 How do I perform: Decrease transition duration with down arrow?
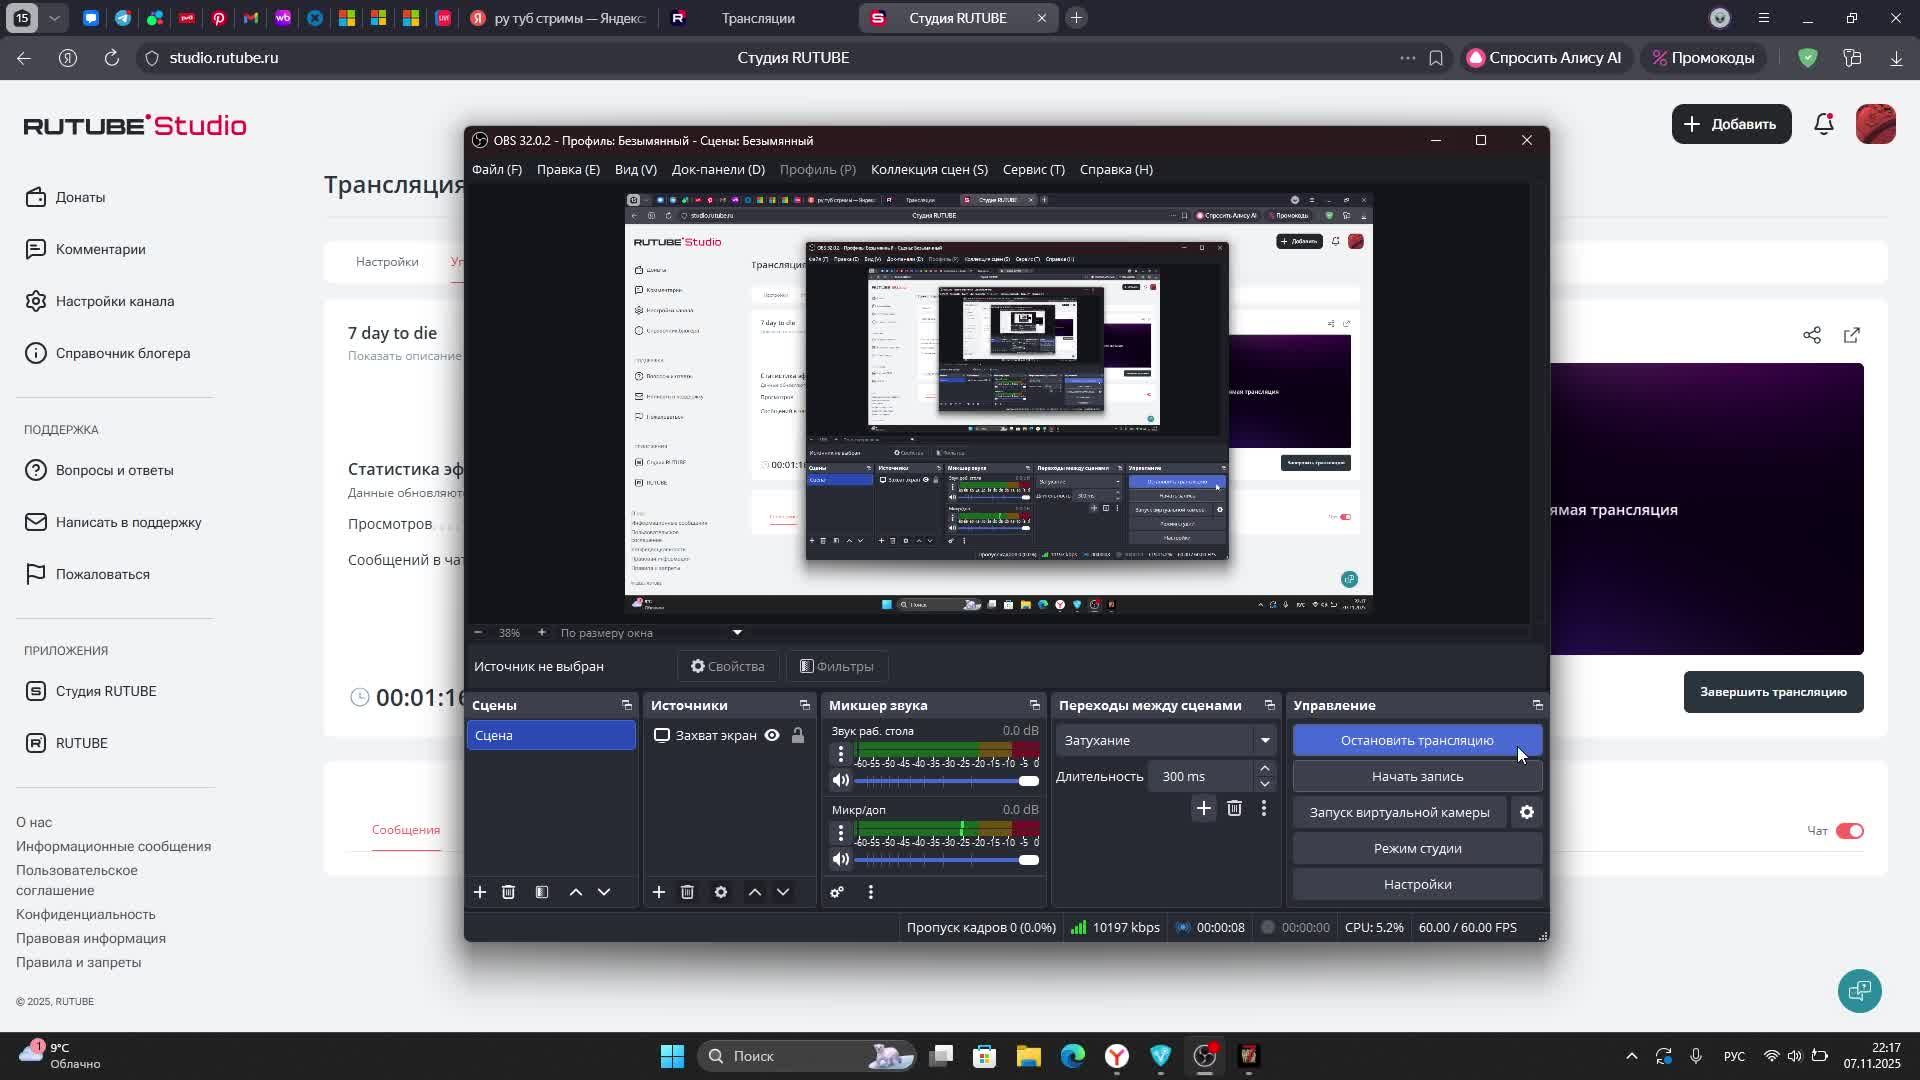(x=1265, y=784)
